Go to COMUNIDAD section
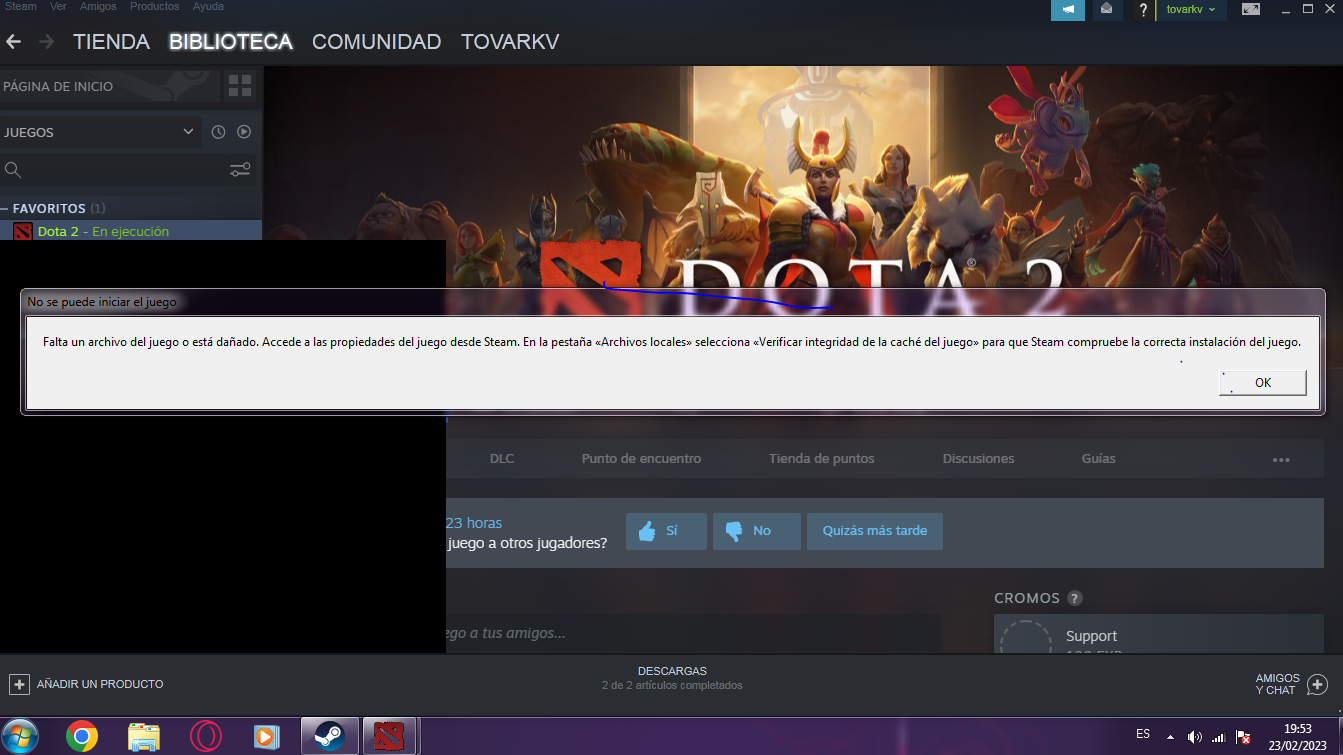Viewport: 1343px width, 755px height. pos(376,42)
